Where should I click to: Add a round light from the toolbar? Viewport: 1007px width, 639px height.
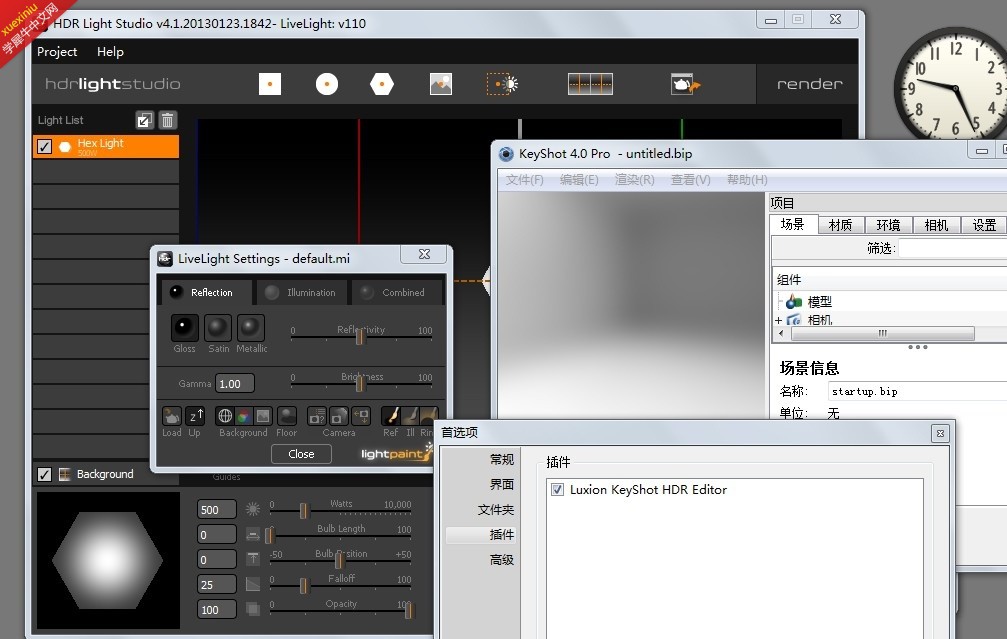coord(327,84)
